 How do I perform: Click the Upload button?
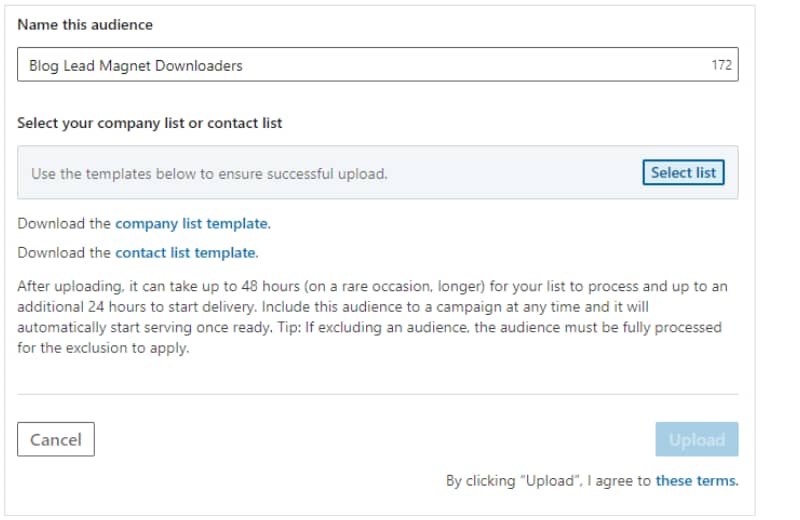tap(696, 439)
